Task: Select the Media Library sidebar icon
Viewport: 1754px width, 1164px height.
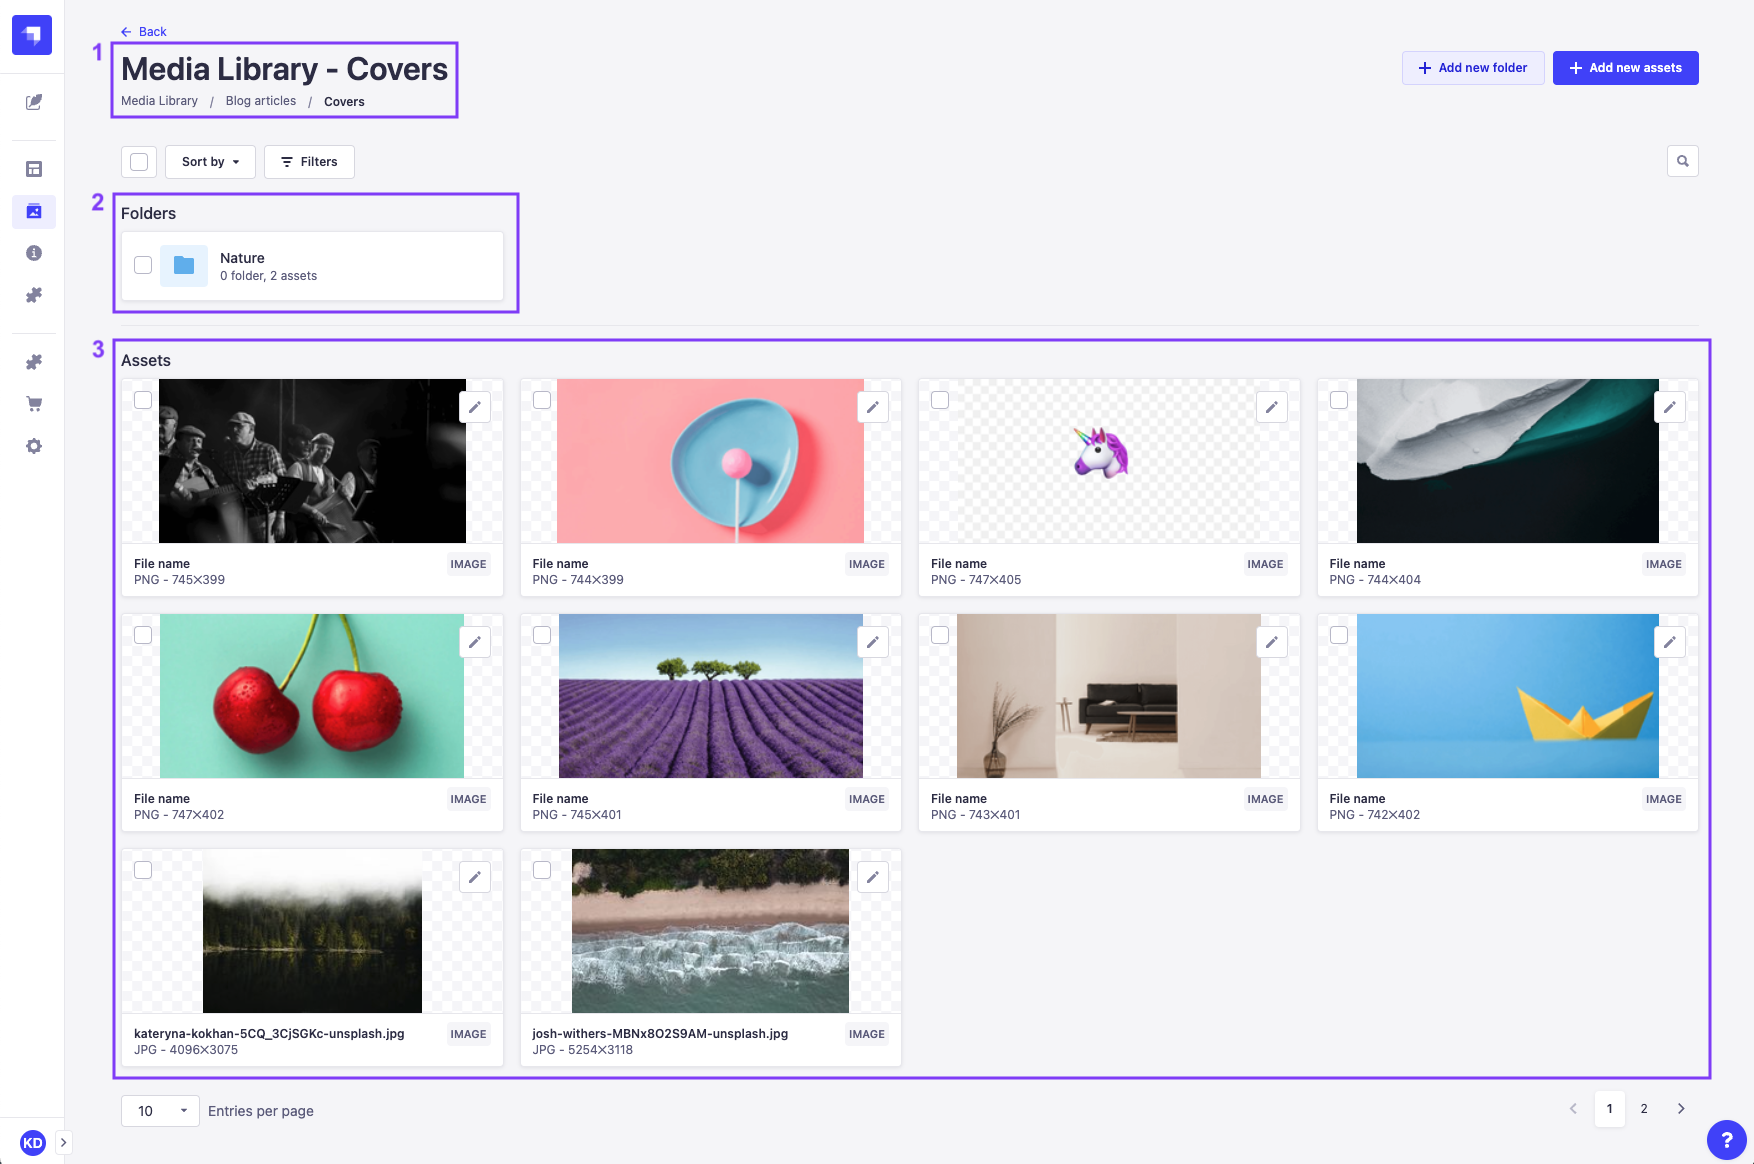Action: [33, 211]
